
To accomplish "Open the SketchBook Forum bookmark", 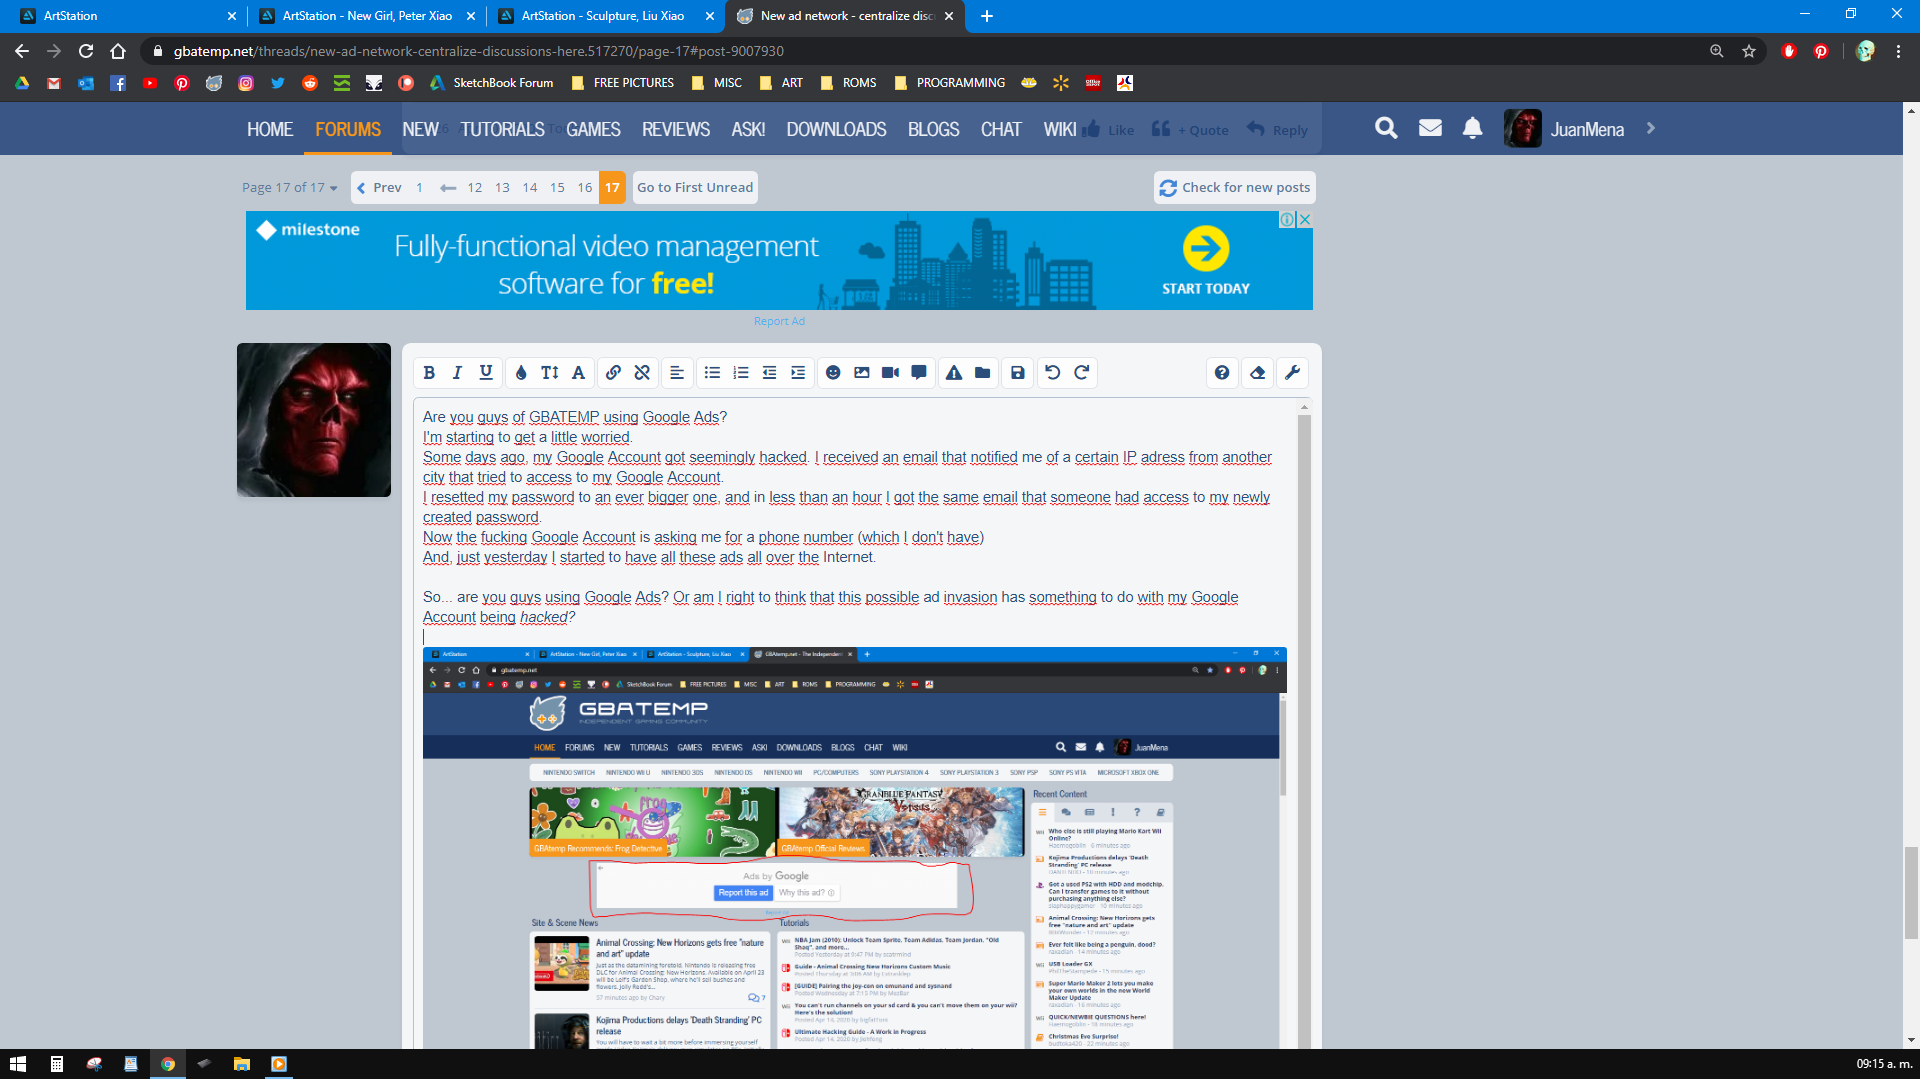I will (492, 83).
